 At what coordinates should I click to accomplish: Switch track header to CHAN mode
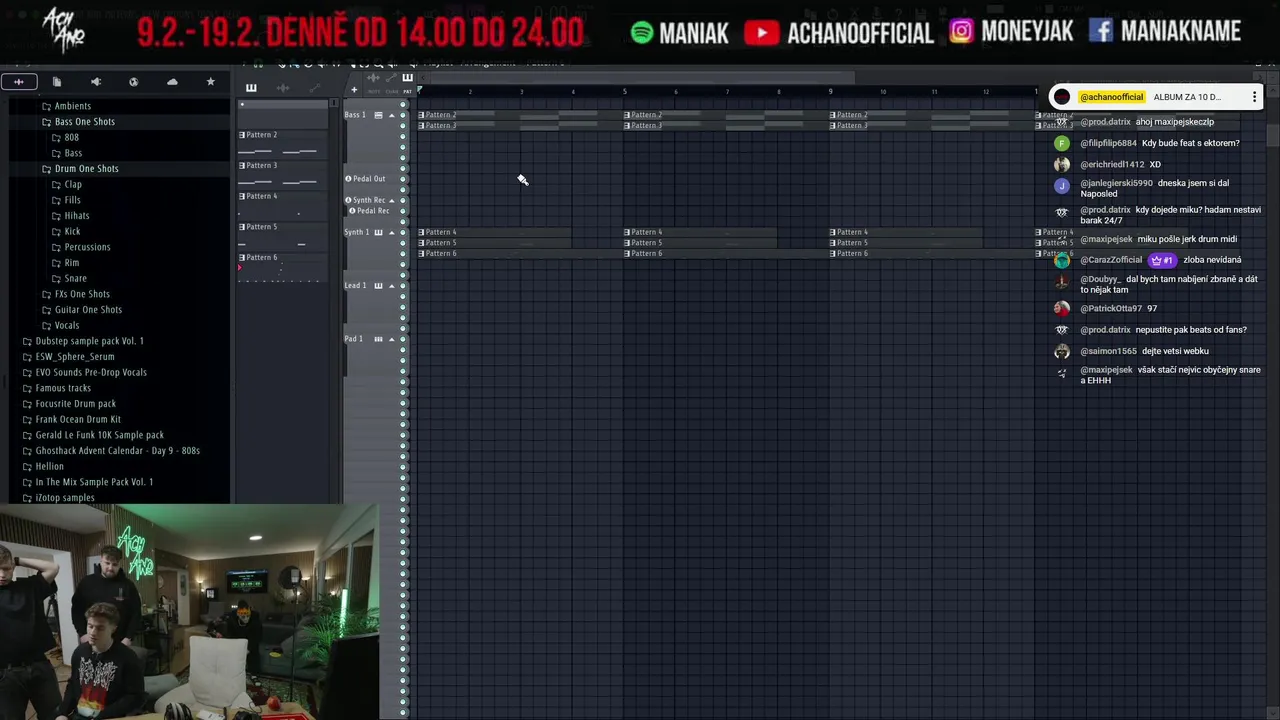(392, 91)
